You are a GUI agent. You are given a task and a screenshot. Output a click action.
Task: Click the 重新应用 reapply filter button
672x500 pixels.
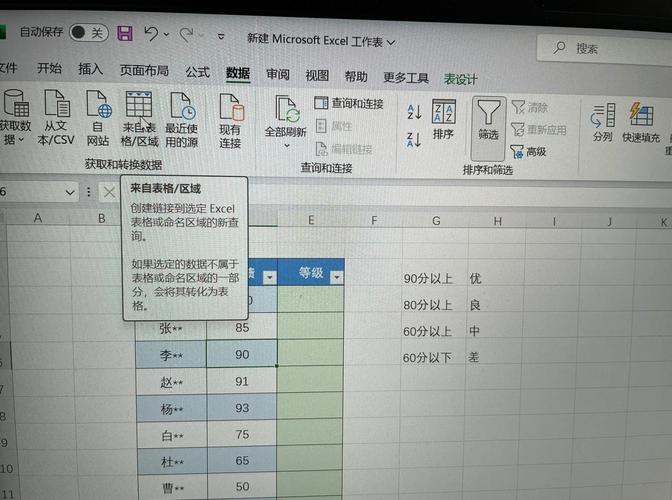pyautogui.click(x=539, y=130)
